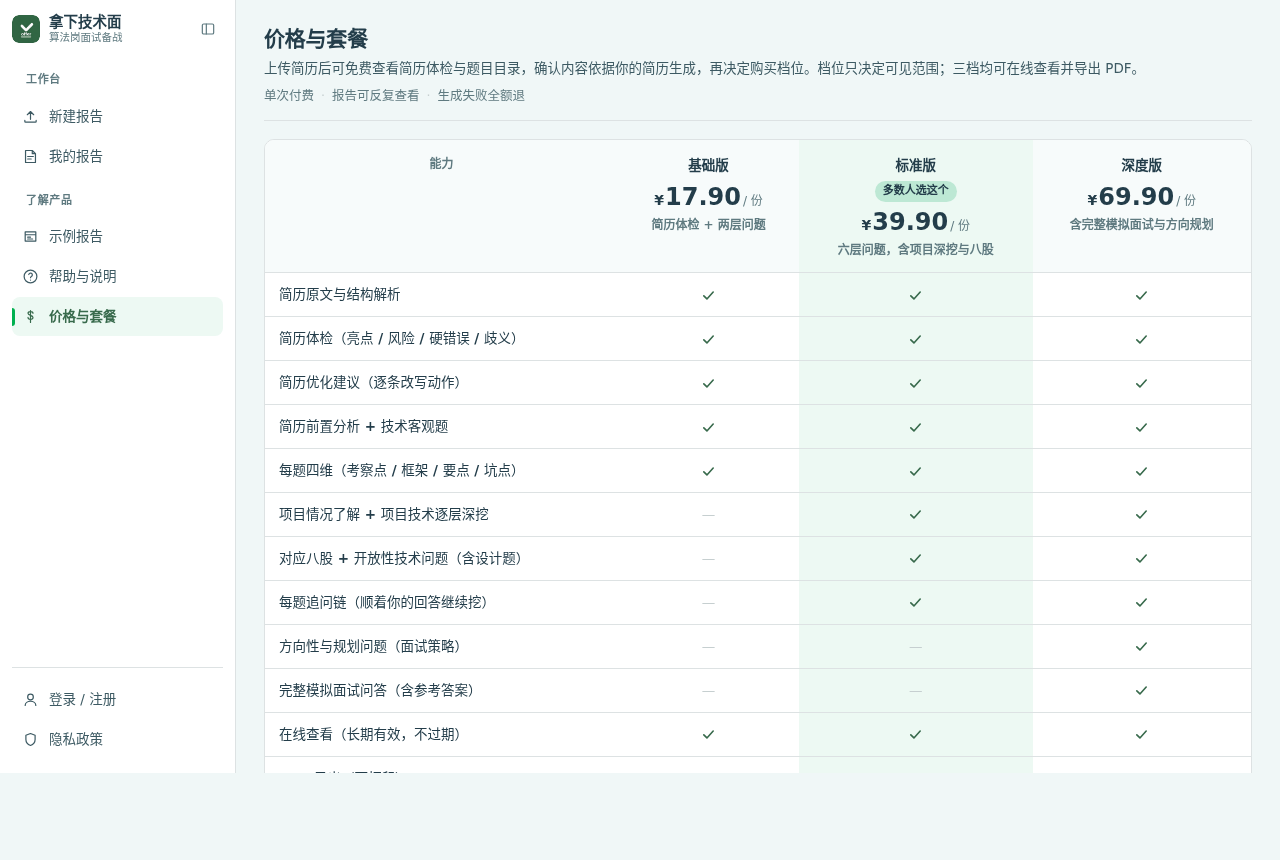This screenshot has height=860, width=1280.
Task: Click 标准版 checkmark in 对应八股 row
Action: tap(915, 559)
